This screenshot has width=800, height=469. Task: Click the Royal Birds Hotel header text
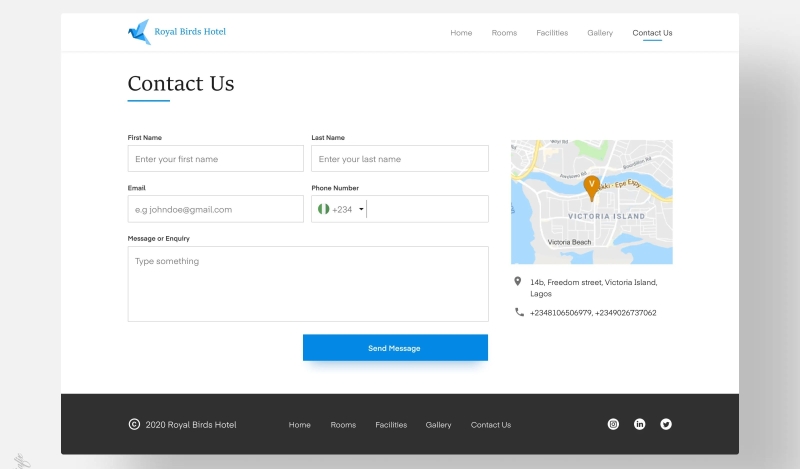click(x=190, y=32)
